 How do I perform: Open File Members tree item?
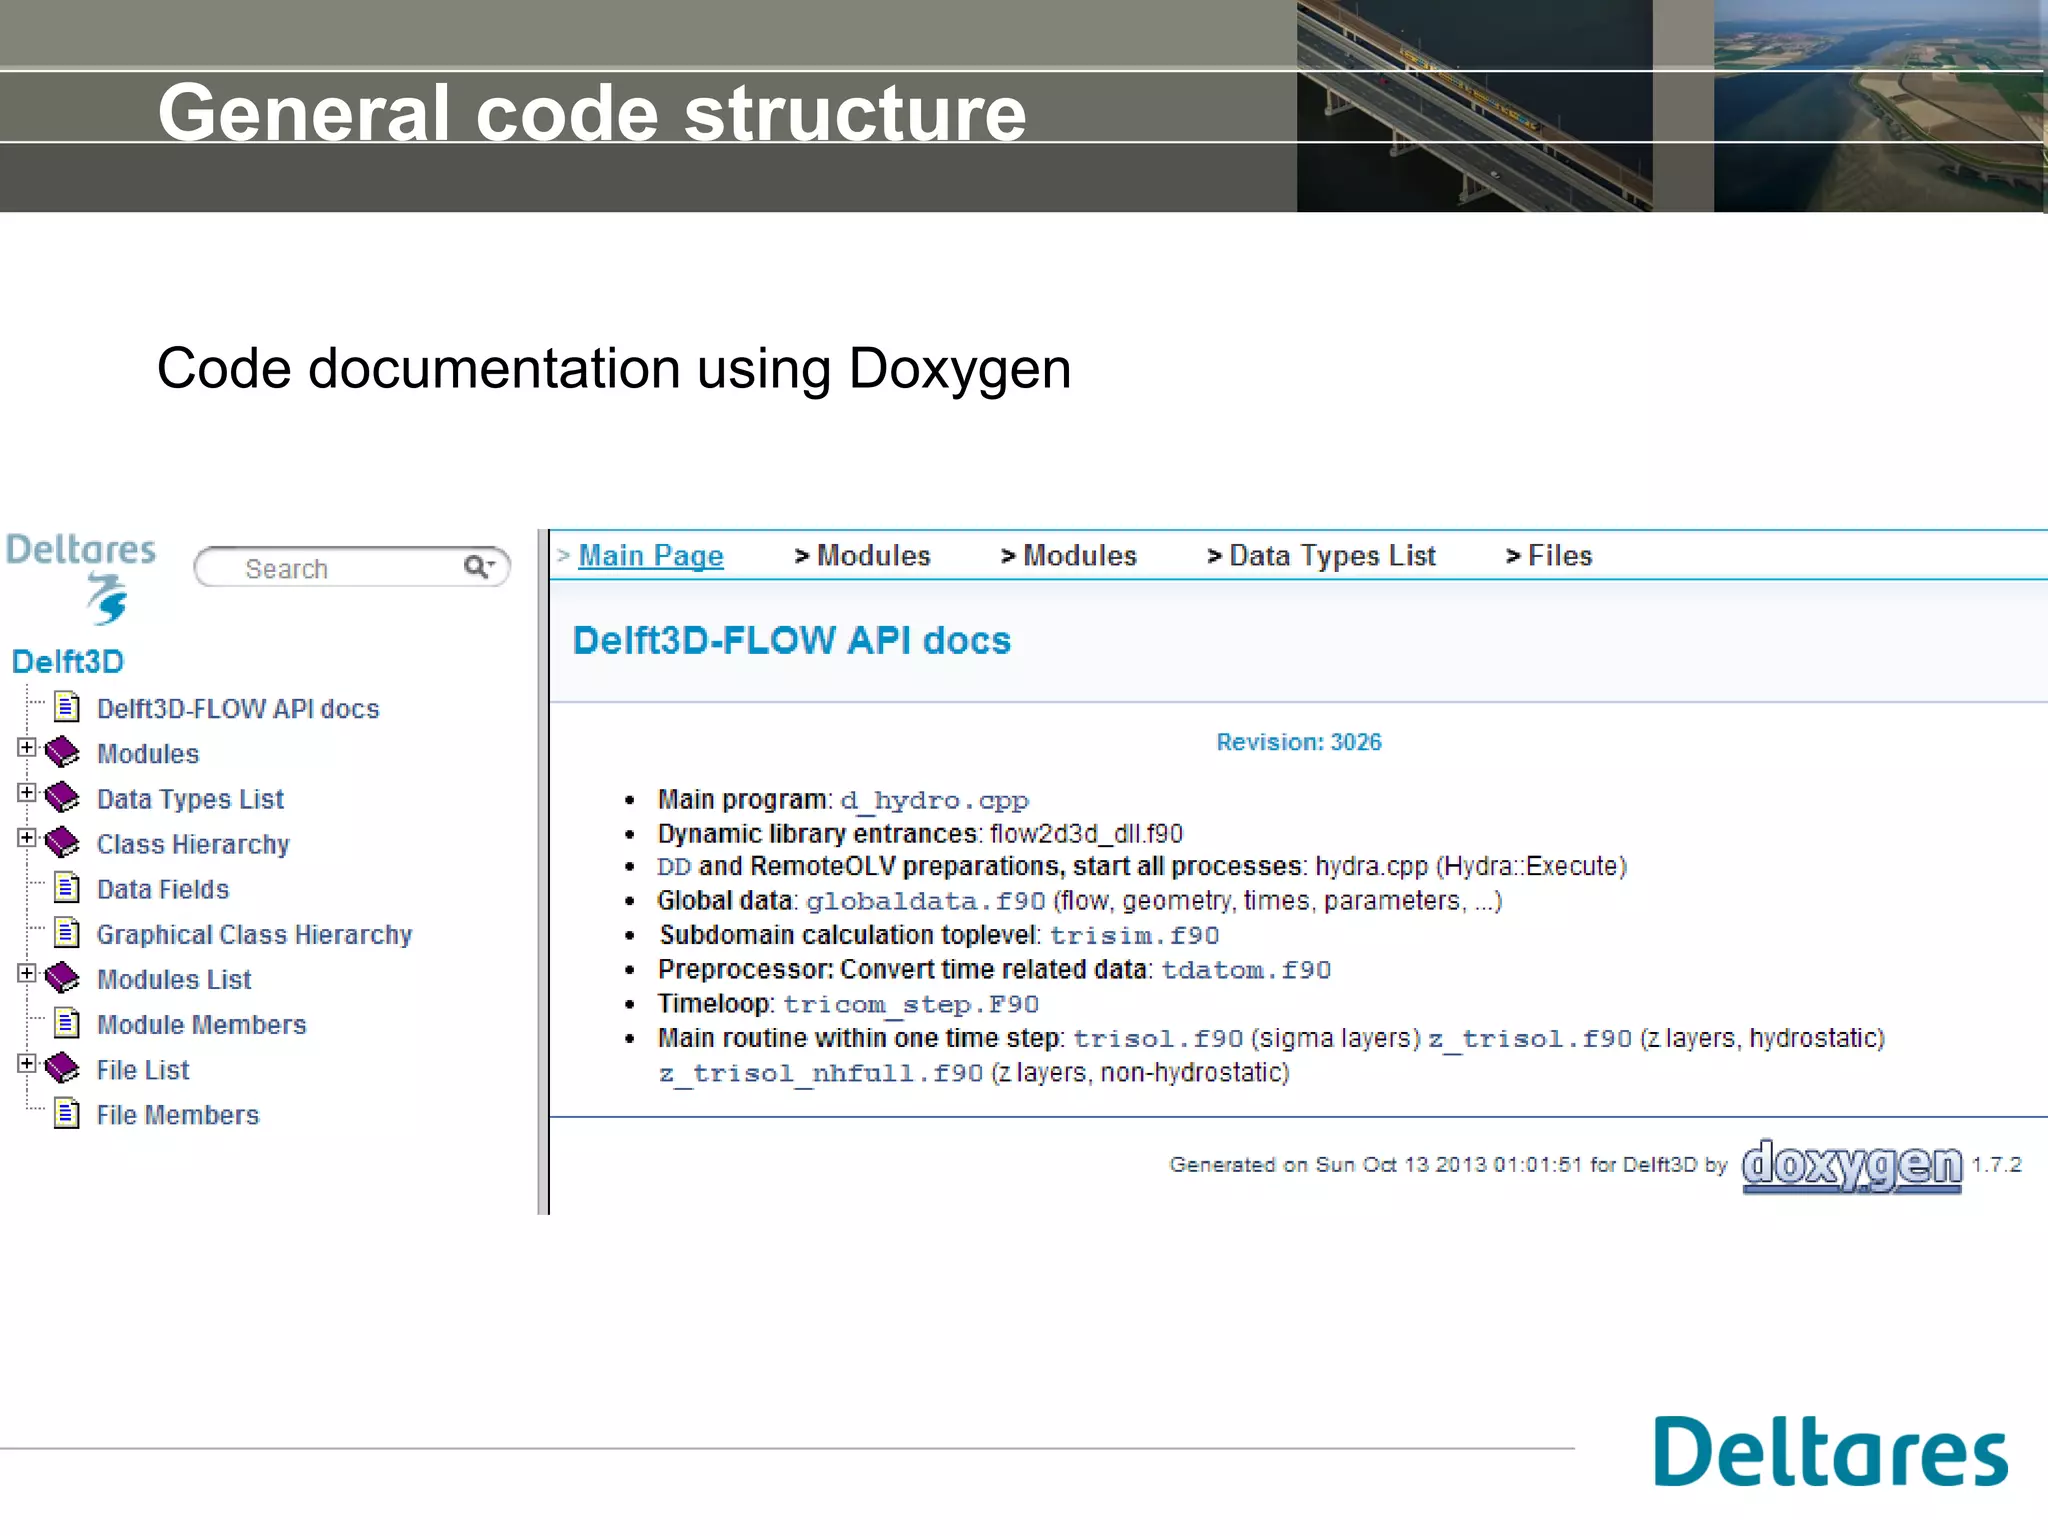[x=178, y=1115]
